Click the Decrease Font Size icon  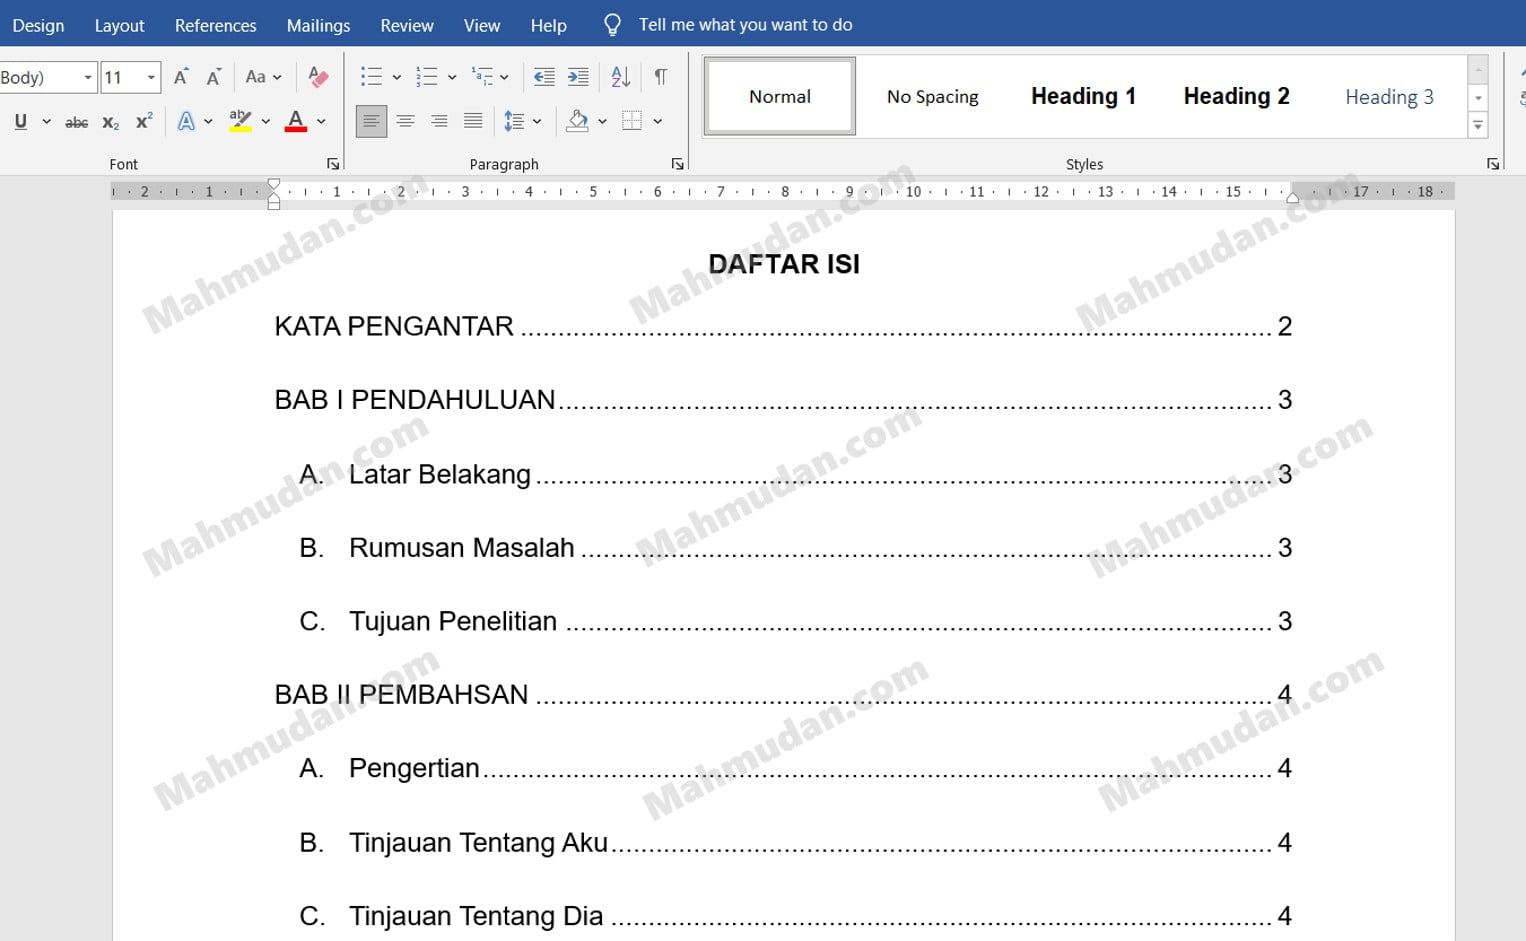tap(213, 77)
